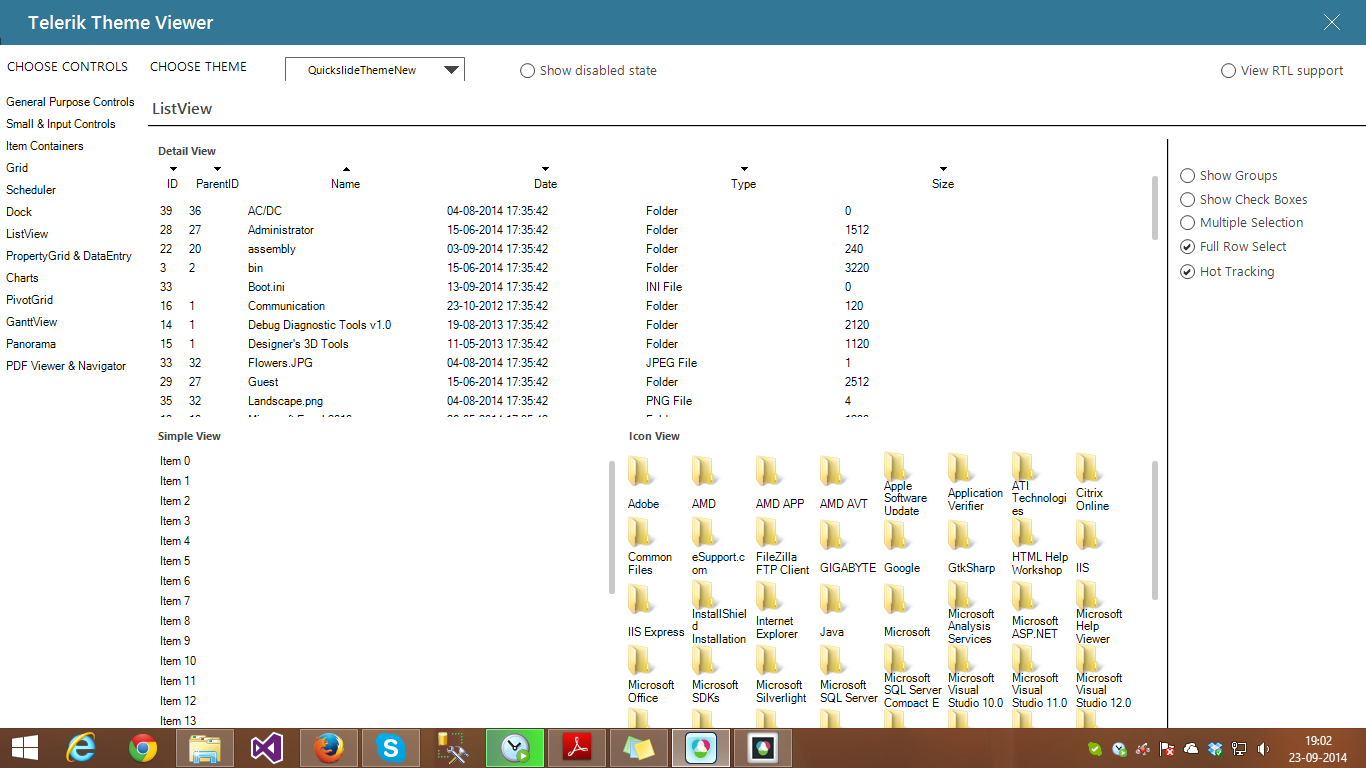Go to Item Containers controls
This screenshot has height=768, width=1366.
click(45, 146)
